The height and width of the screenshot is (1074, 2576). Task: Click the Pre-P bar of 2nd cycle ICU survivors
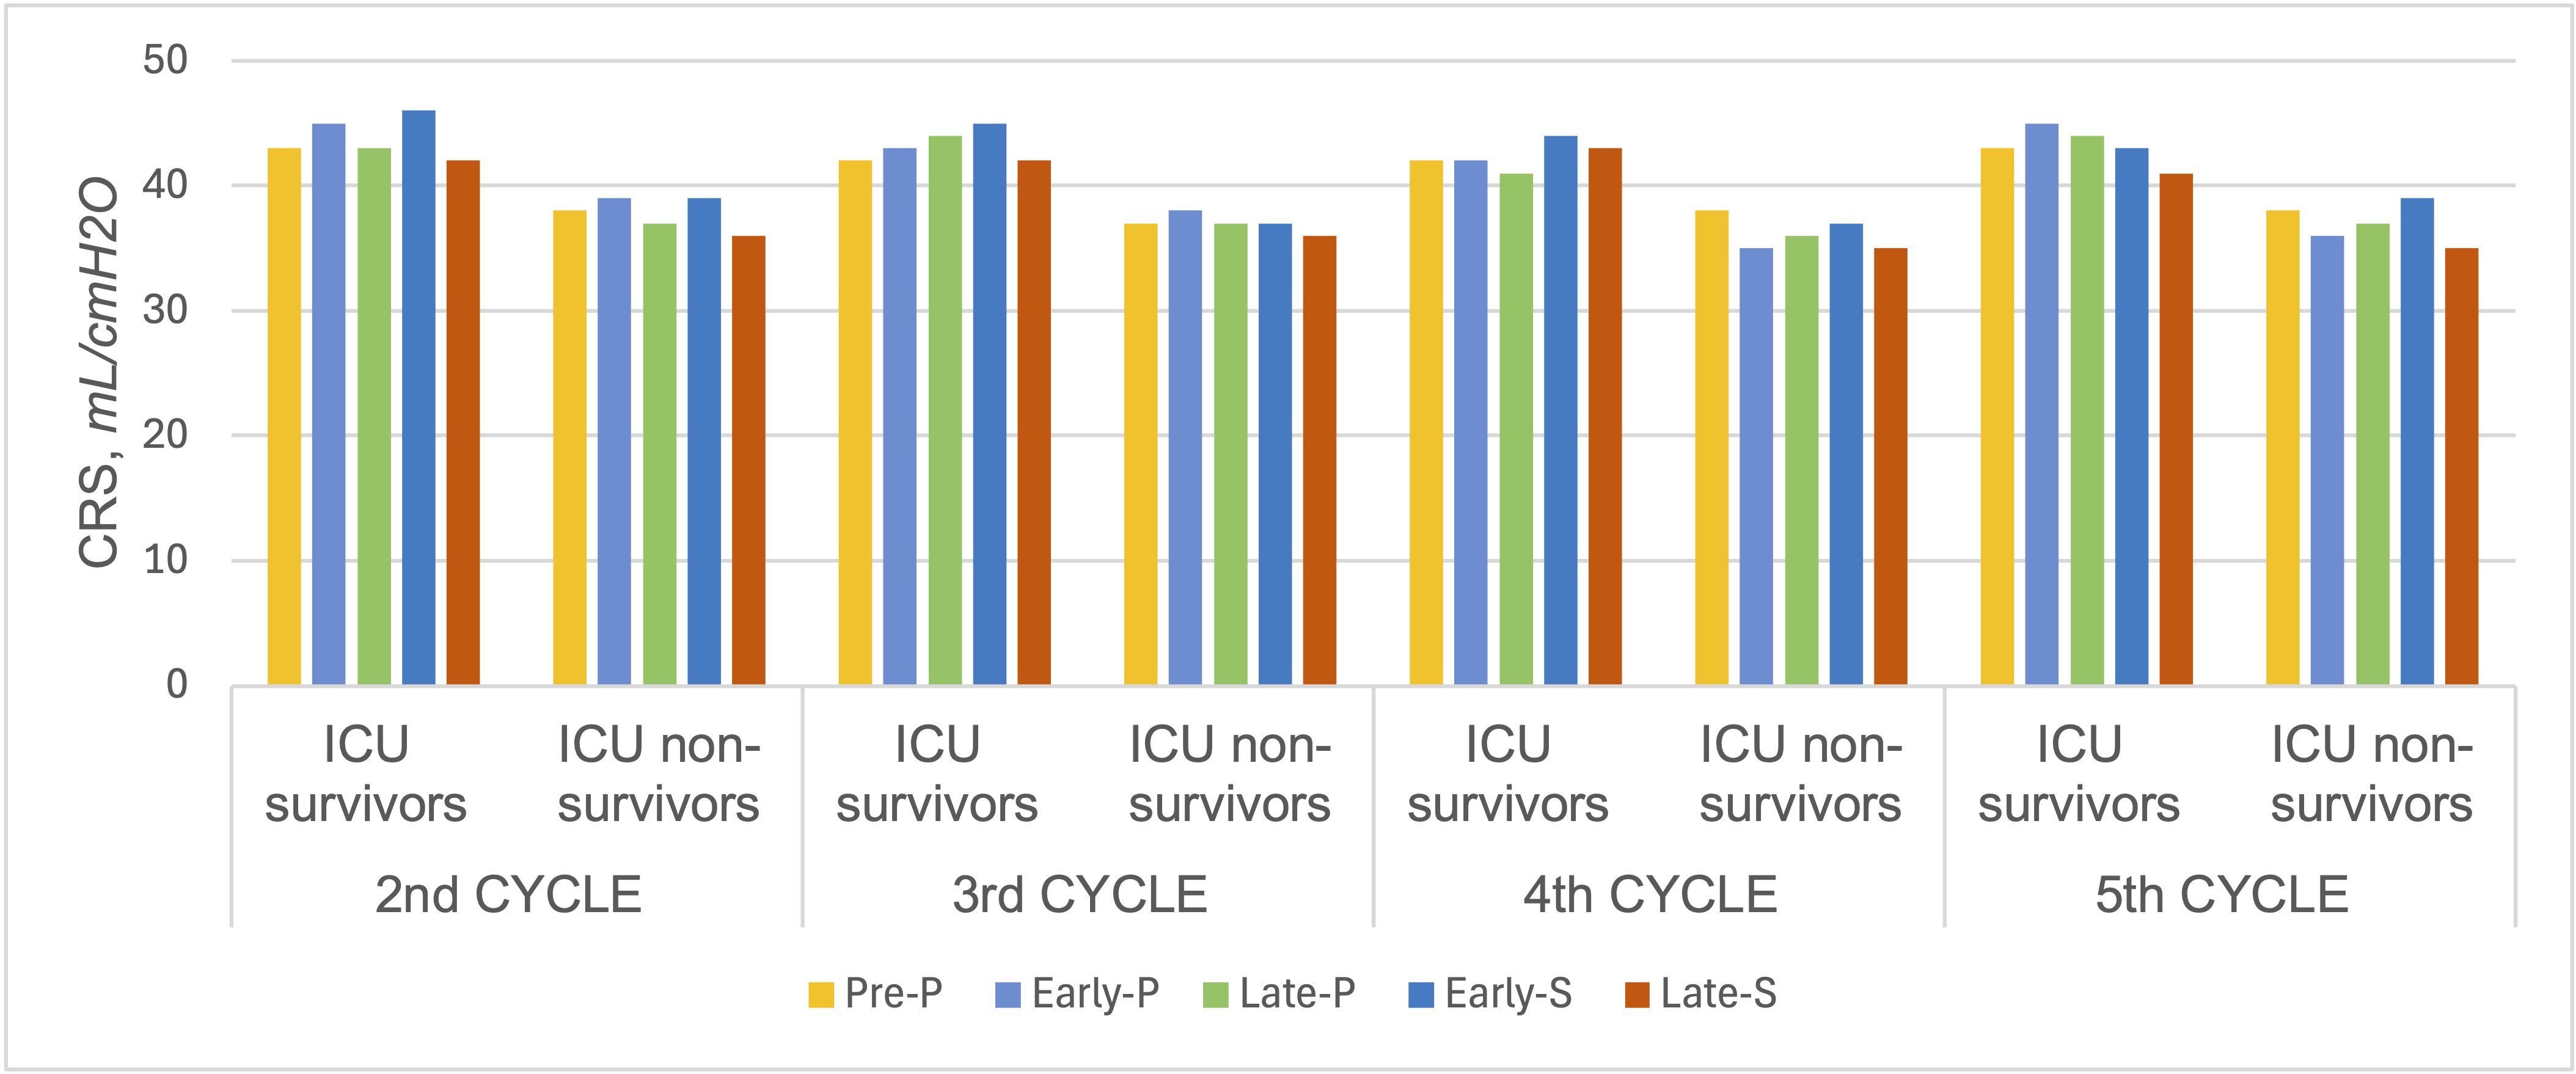pos(284,417)
